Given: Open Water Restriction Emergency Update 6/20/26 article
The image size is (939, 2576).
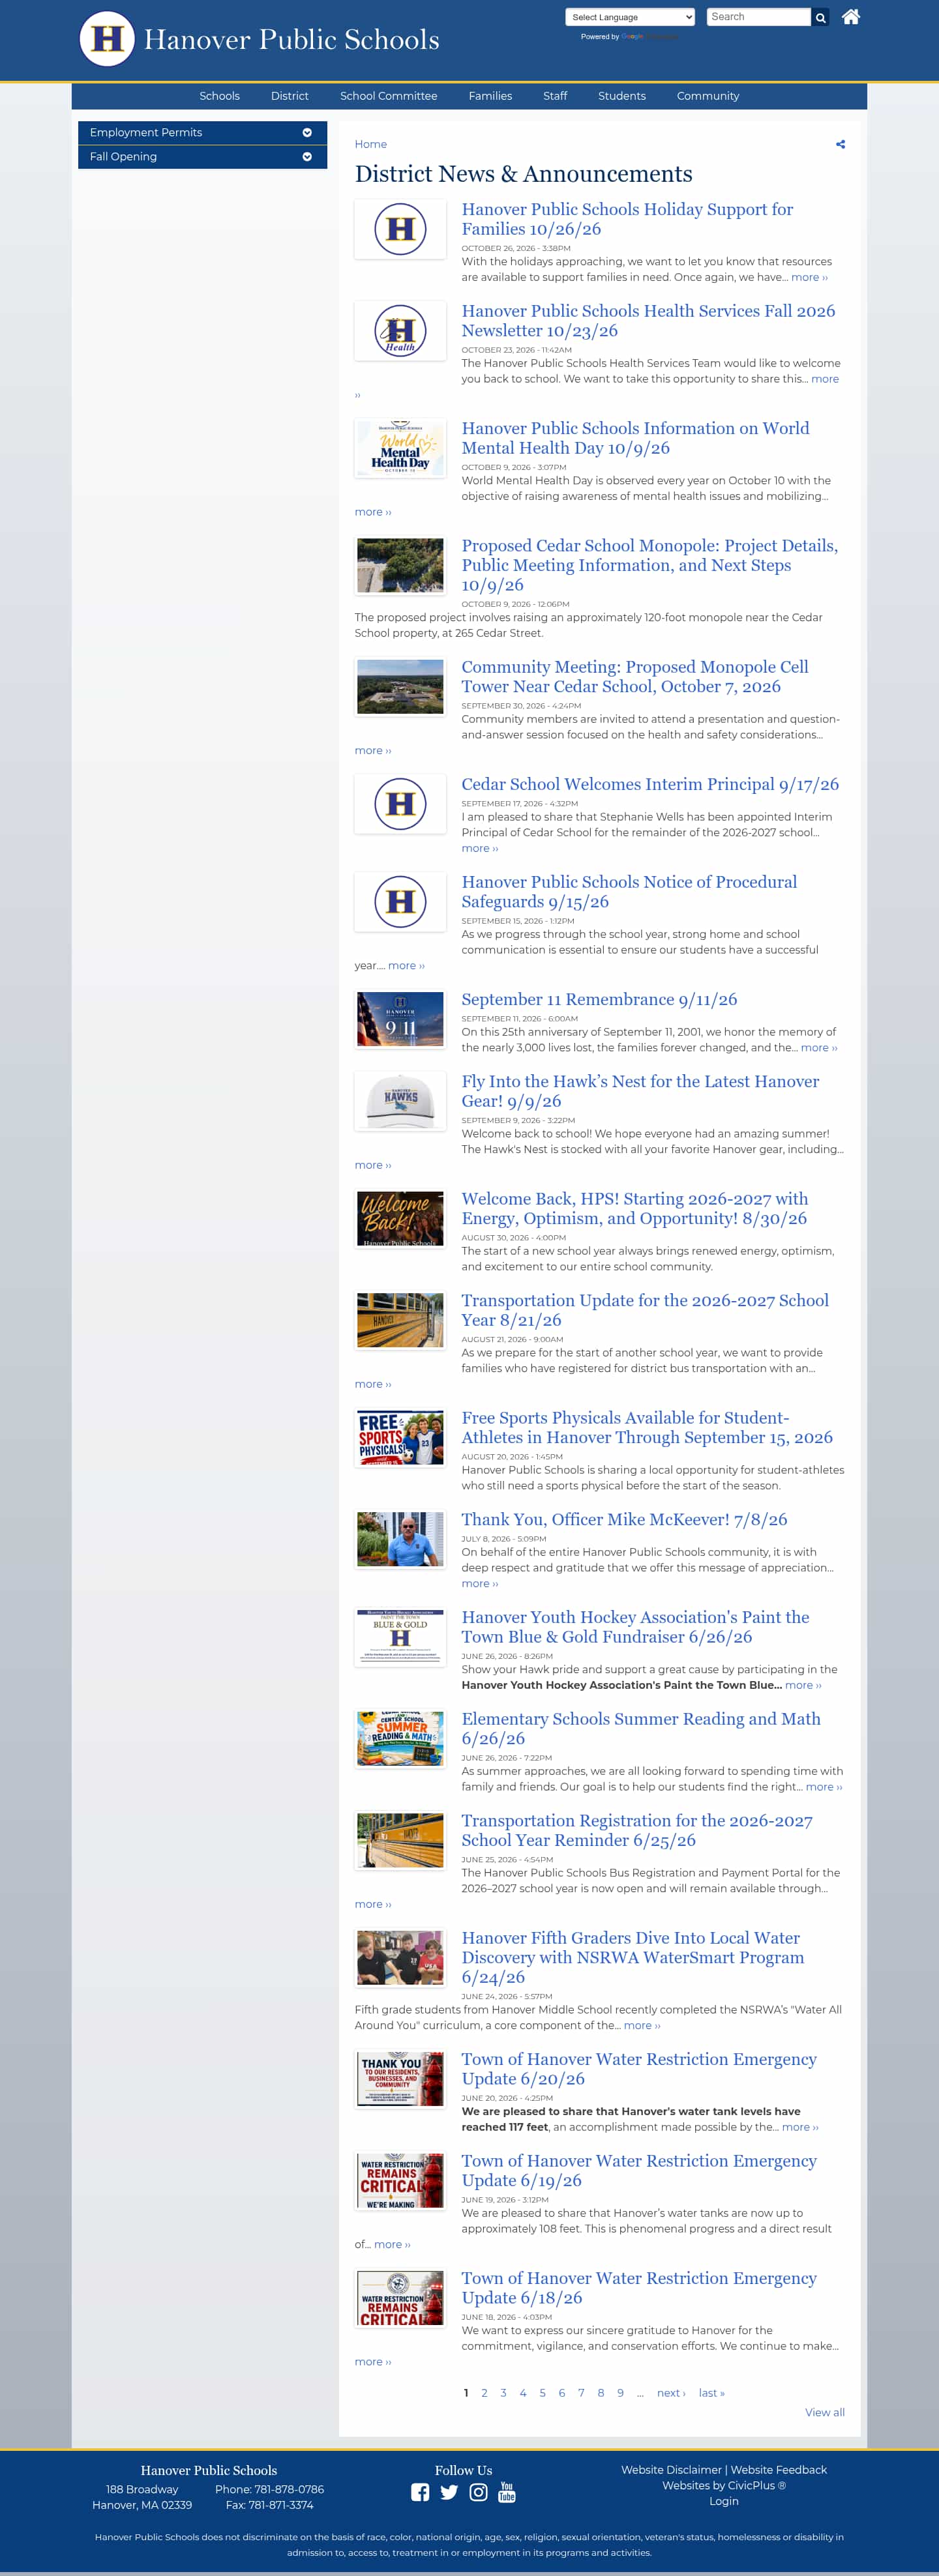Looking at the screenshot, I should coord(639,2069).
